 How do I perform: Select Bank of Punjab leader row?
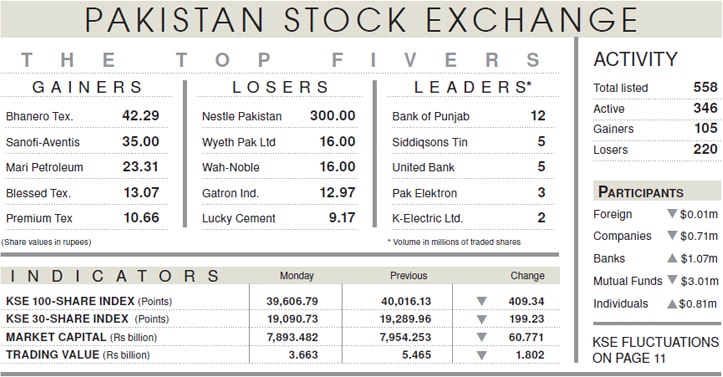(469, 116)
